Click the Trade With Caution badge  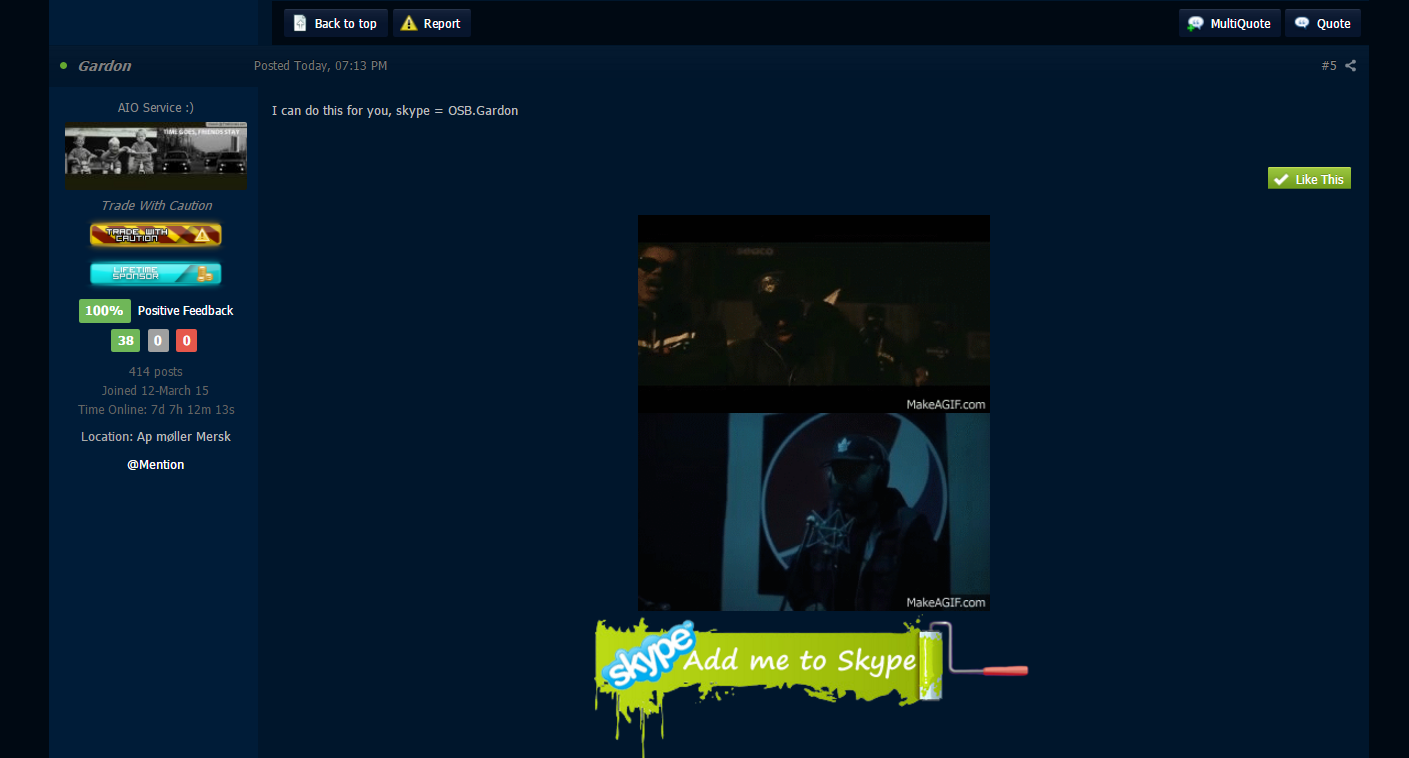pos(156,235)
